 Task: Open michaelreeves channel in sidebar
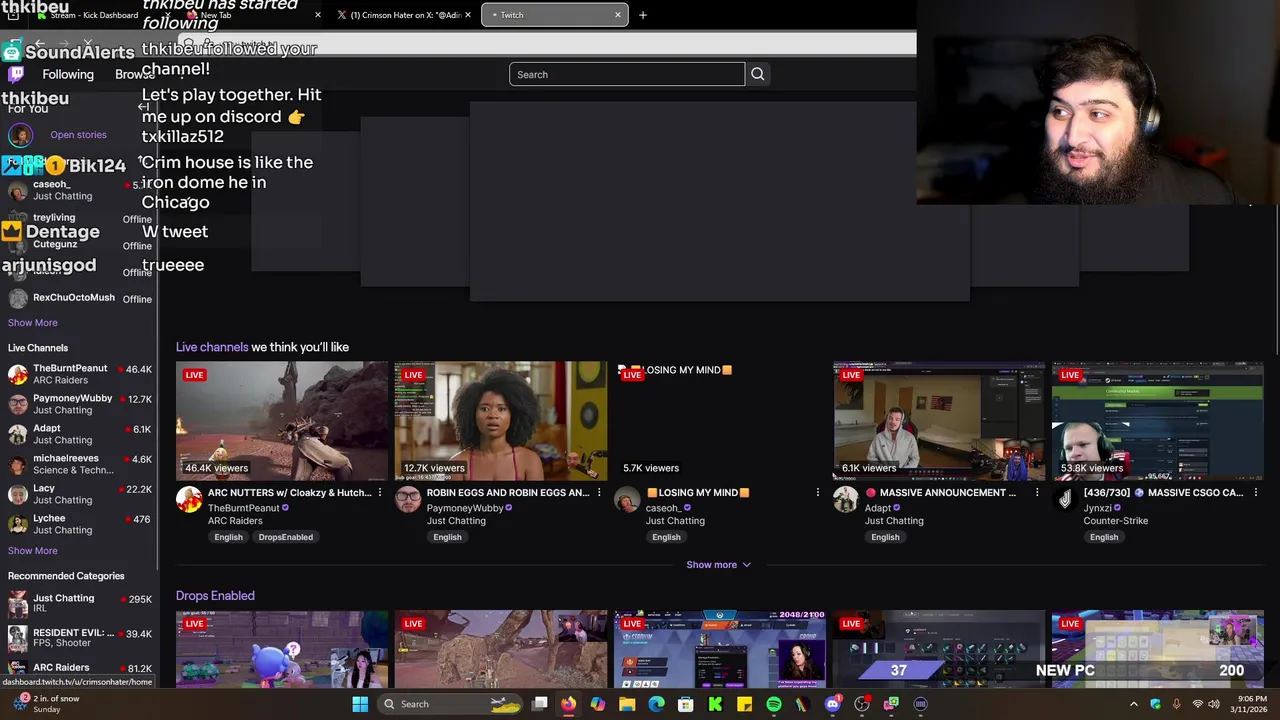(x=79, y=464)
